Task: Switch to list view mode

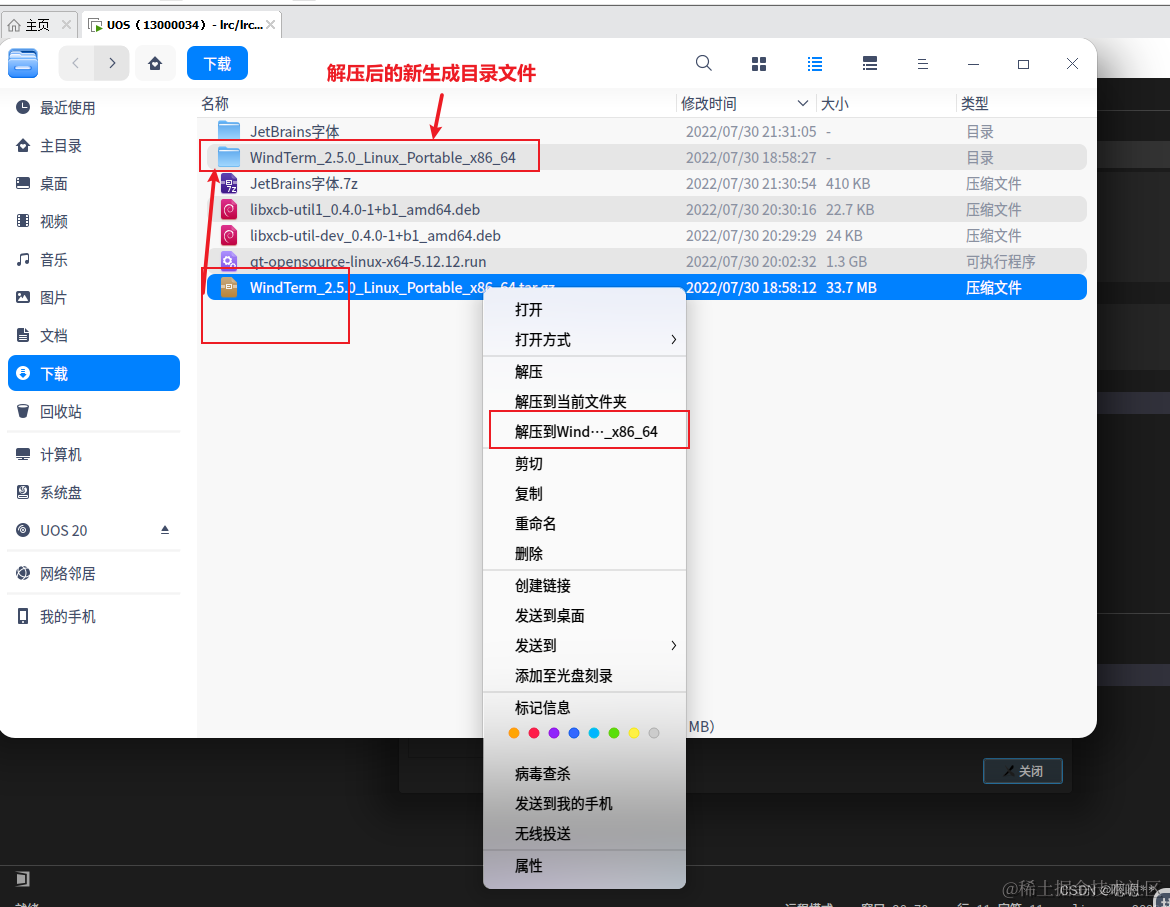Action: click(x=815, y=63)
